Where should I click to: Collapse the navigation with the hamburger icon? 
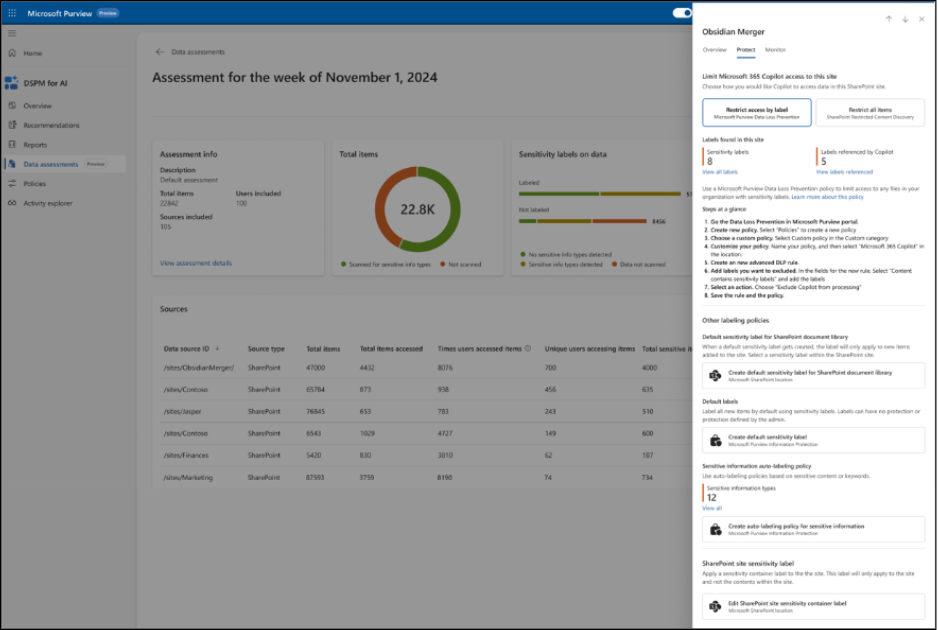[x=12, y=34]
